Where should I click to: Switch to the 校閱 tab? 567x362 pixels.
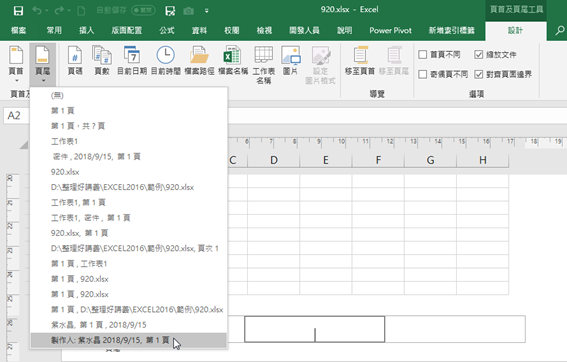(x=232, y=30)
